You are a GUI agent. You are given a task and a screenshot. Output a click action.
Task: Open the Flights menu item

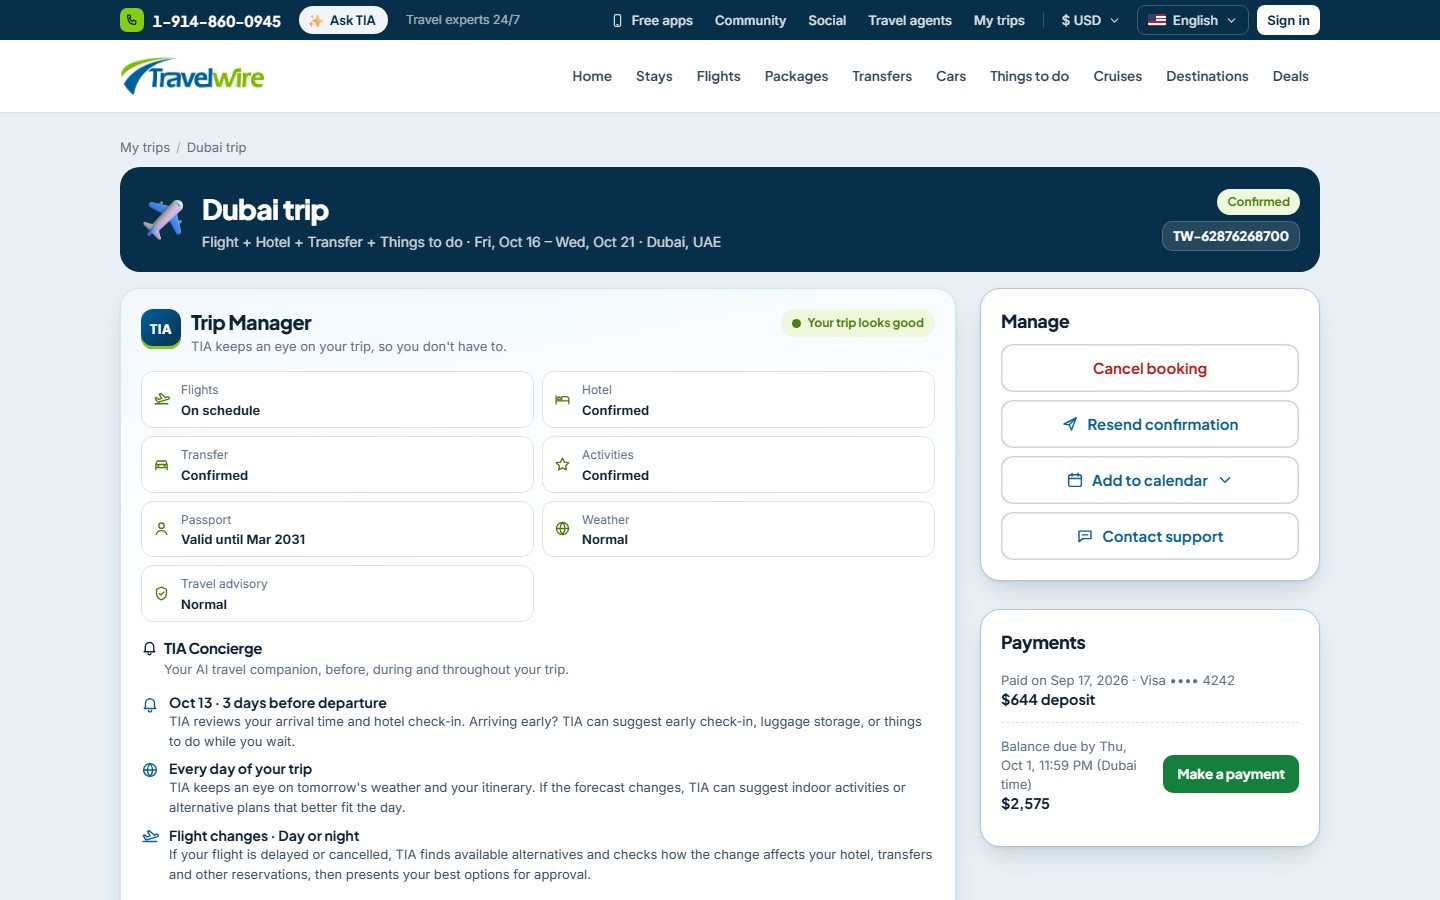718,76
